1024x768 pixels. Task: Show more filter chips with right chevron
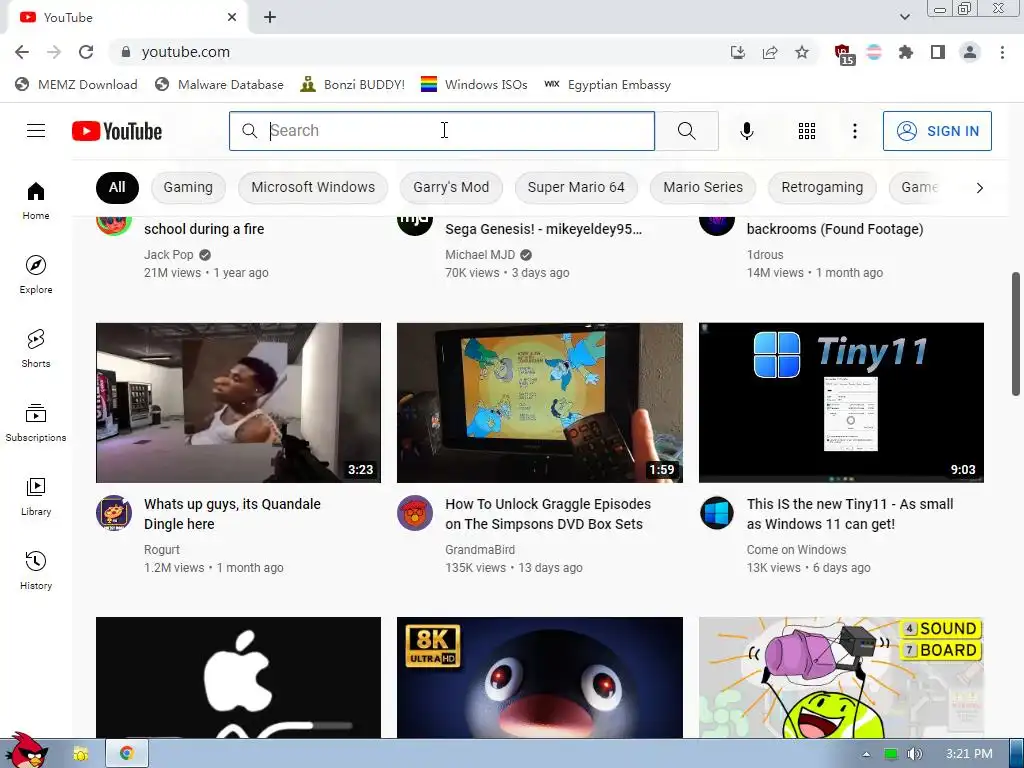979,188
